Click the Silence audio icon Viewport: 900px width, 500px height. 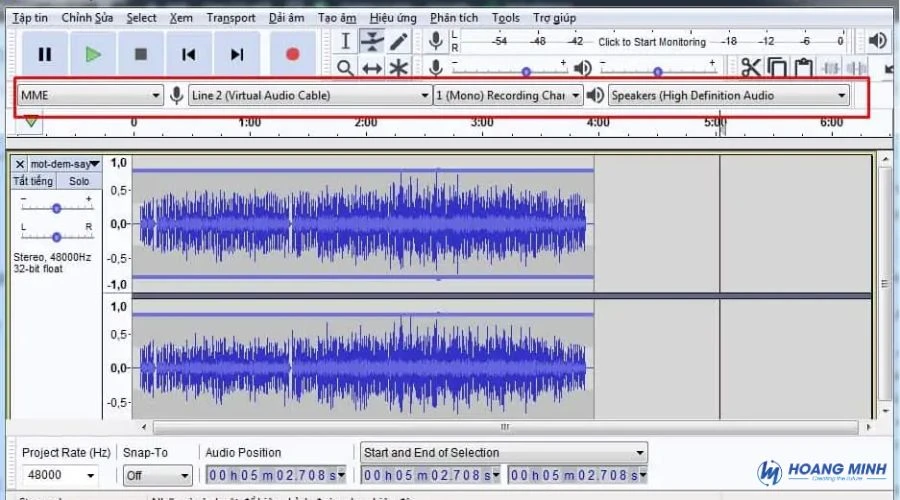coord(857,68)
